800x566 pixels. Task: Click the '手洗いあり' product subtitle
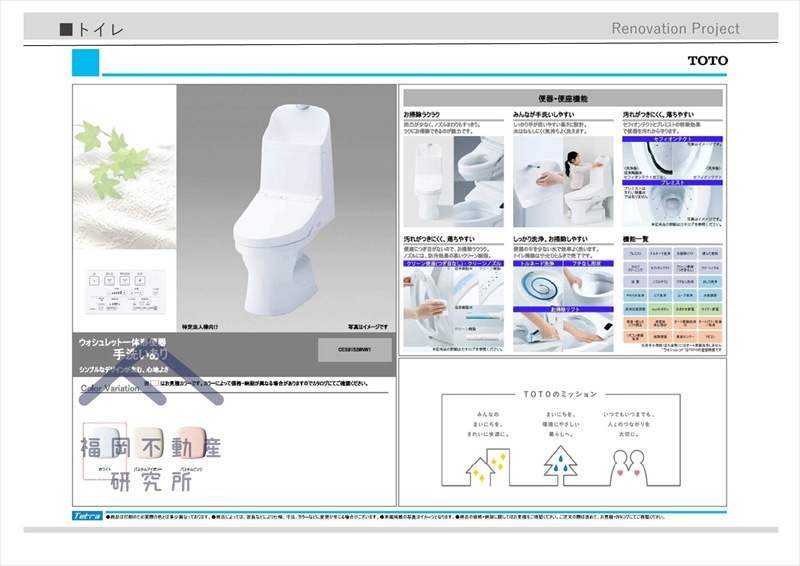140,354
